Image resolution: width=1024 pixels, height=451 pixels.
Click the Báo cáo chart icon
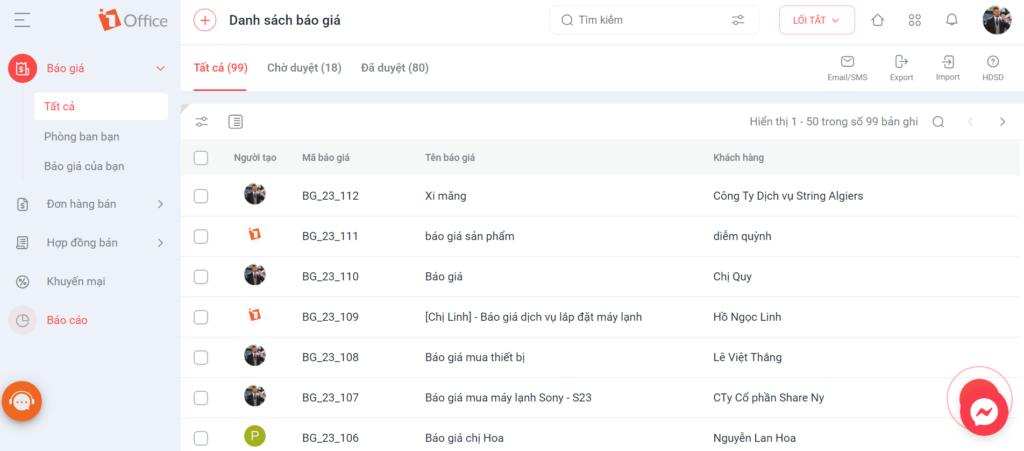[22, 320]
